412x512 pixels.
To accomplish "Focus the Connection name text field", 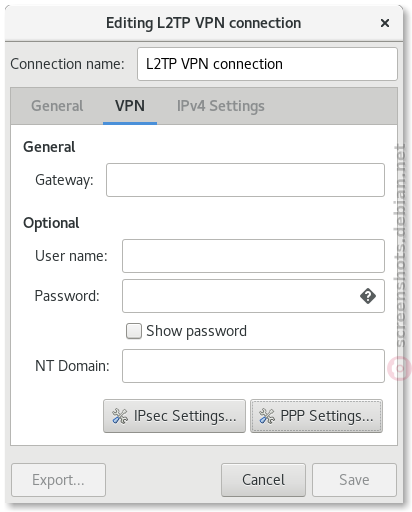I will click(x=267, y=64).
